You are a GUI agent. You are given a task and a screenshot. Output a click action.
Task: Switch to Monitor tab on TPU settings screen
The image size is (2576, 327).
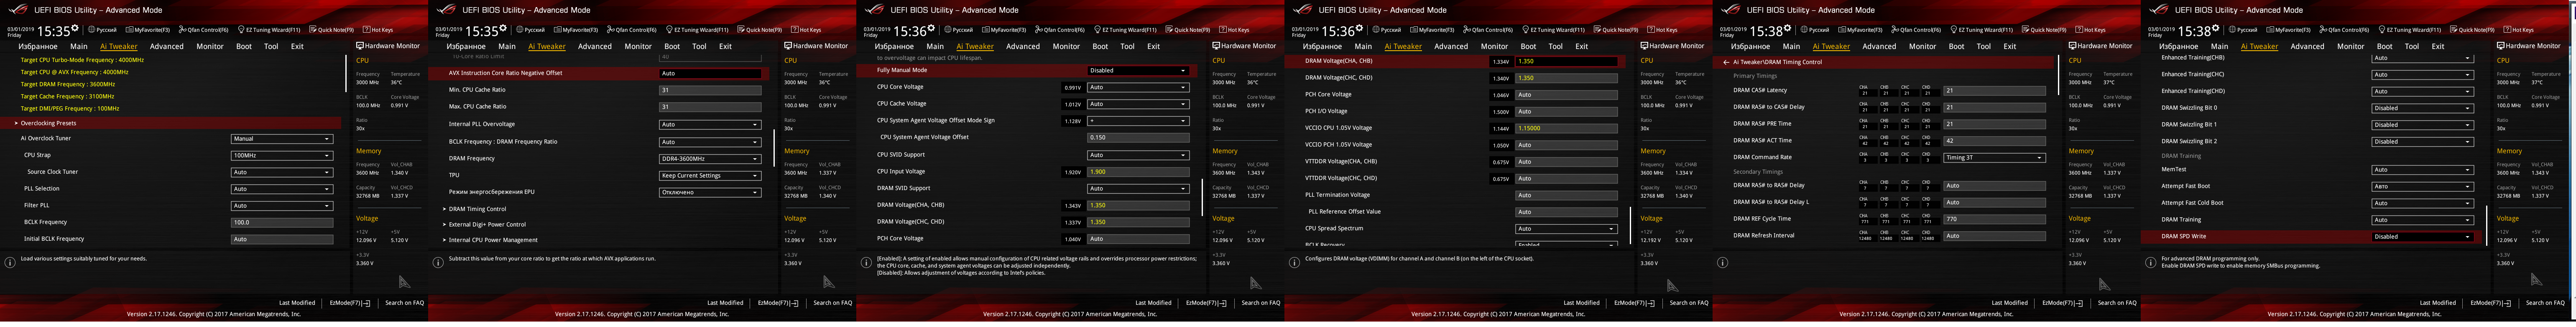tap(638, 46)
